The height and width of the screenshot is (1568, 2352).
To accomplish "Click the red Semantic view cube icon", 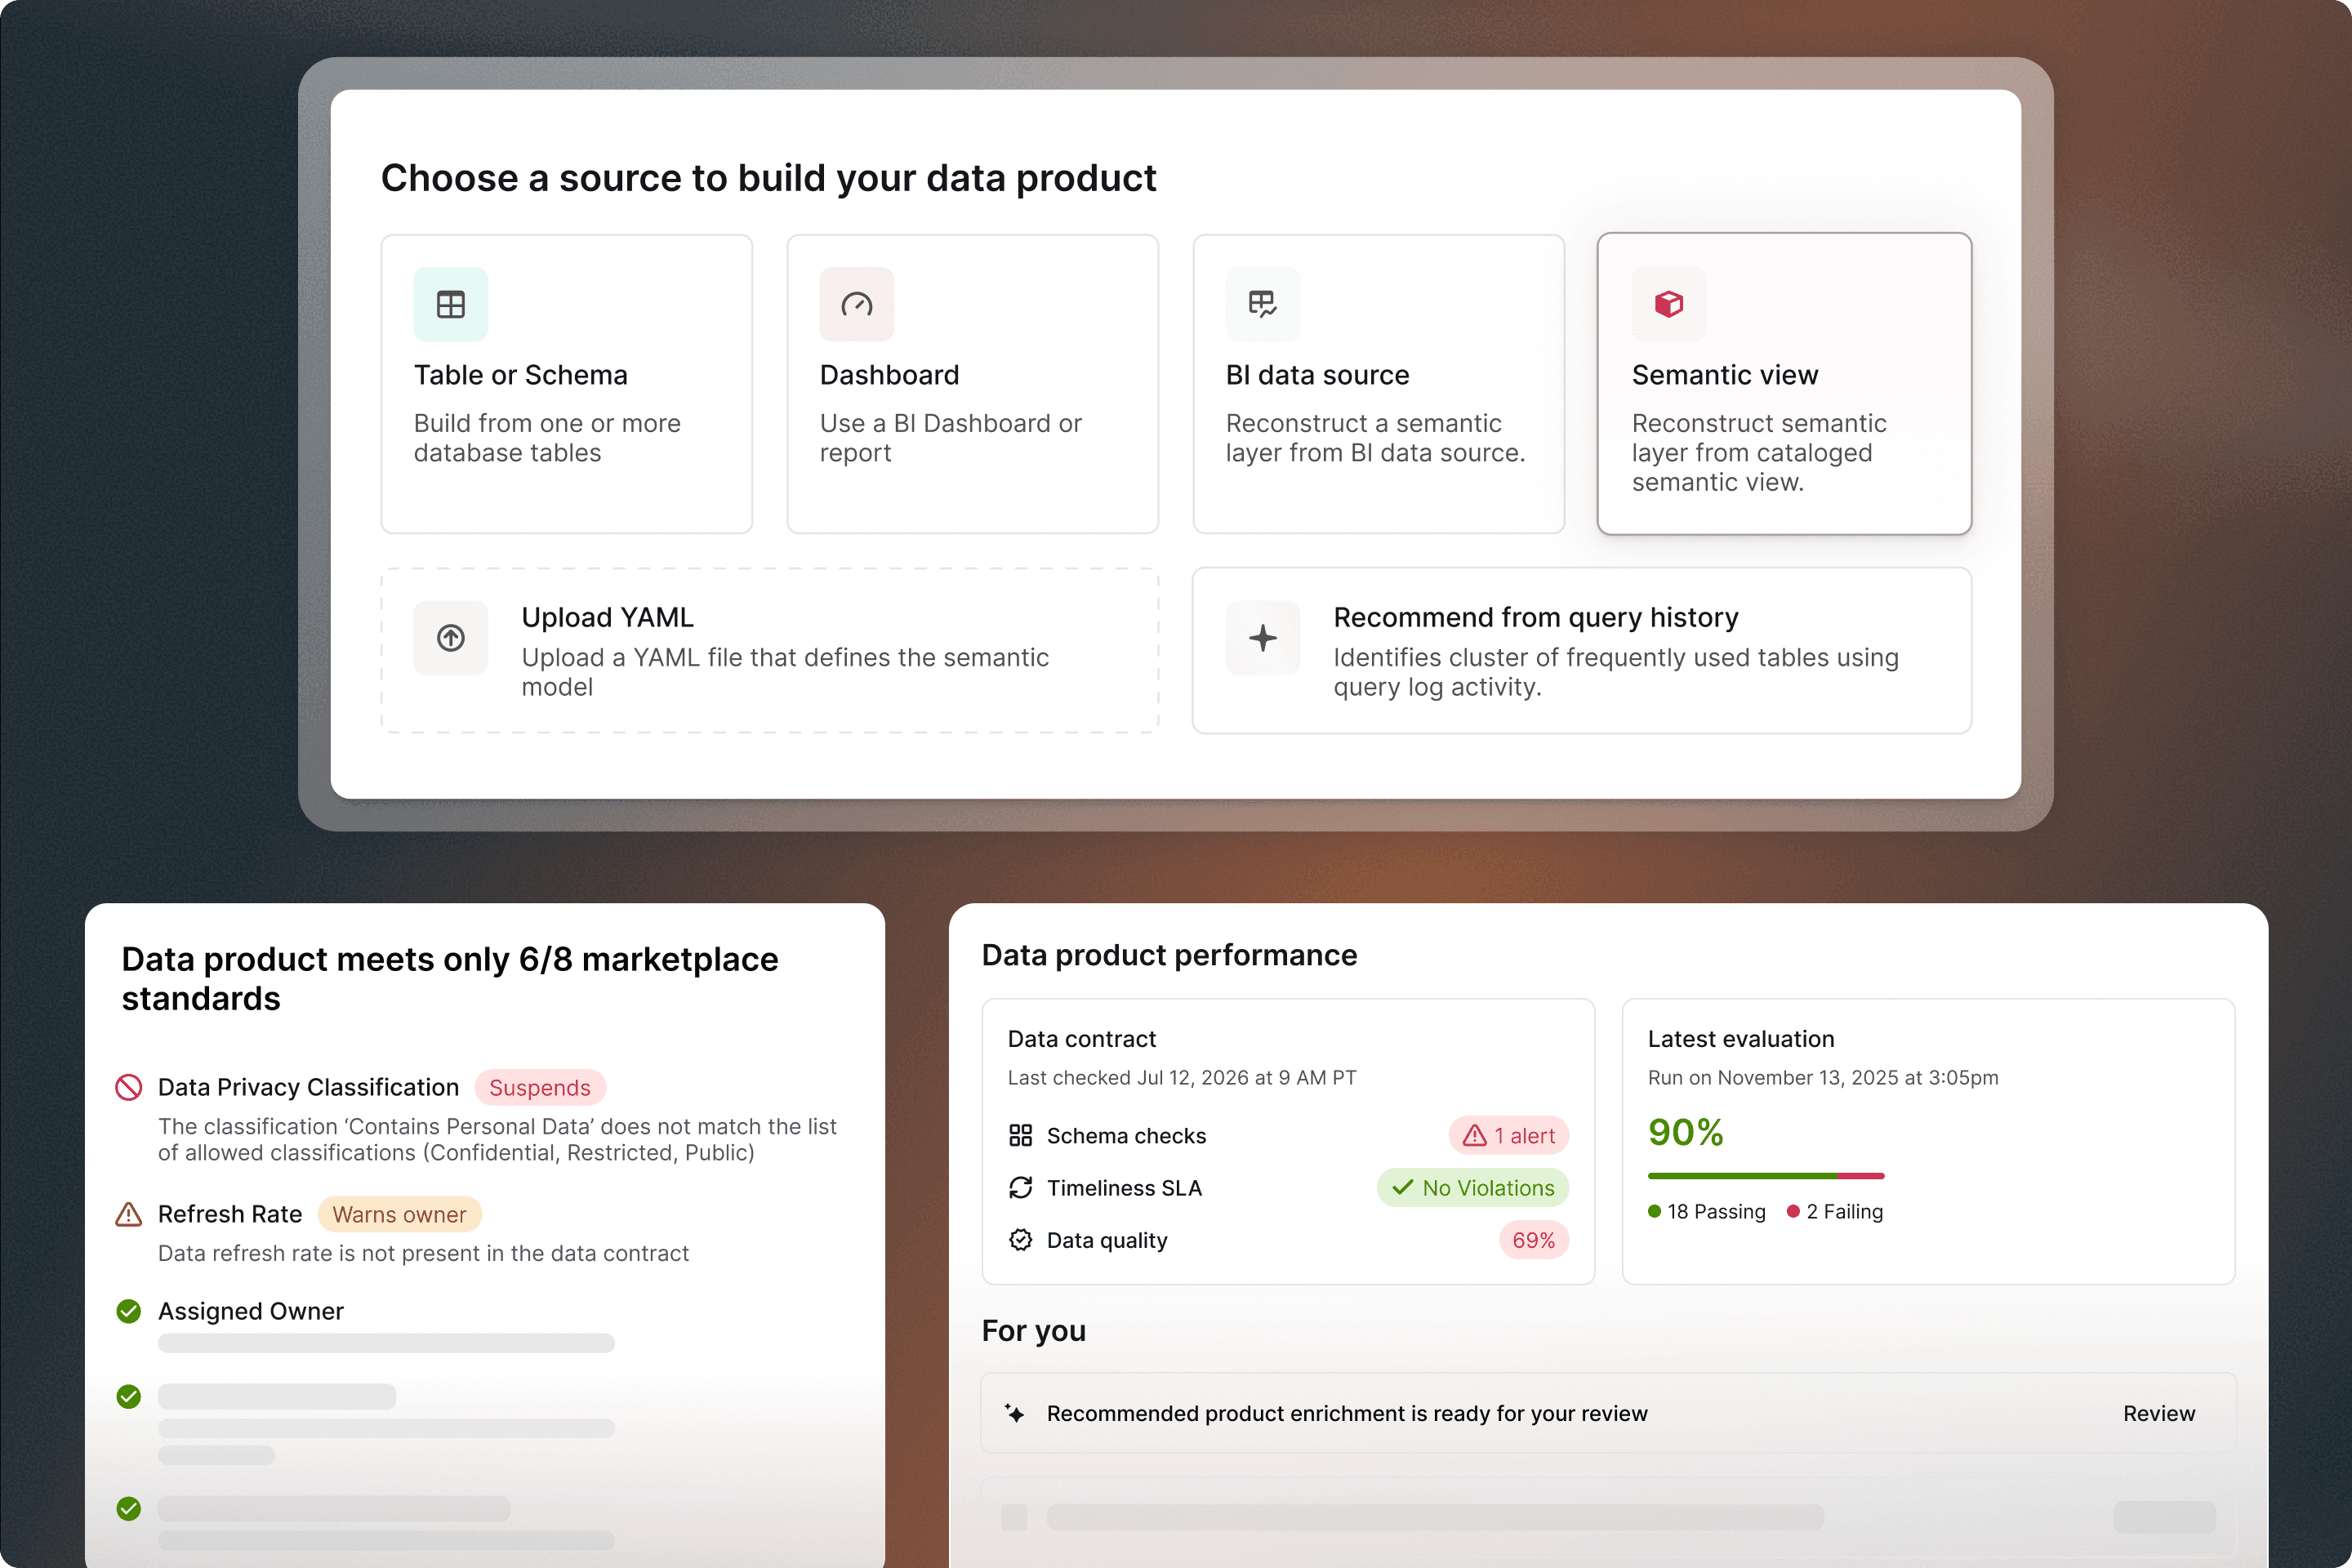I will (x=1669, y=304).
